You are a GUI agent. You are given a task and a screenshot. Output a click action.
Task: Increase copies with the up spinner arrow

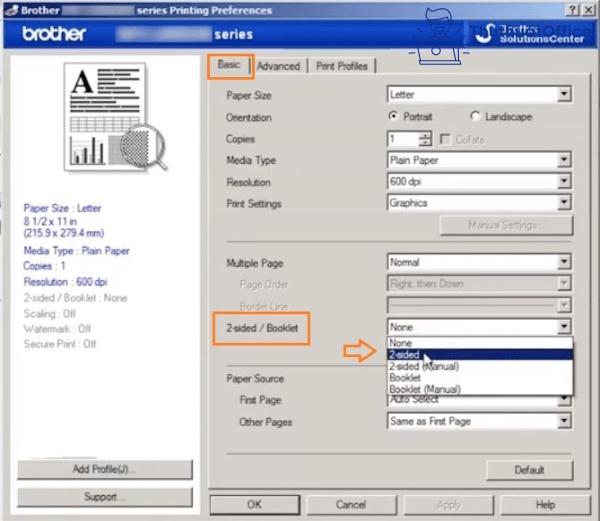[x=425, y=135]
